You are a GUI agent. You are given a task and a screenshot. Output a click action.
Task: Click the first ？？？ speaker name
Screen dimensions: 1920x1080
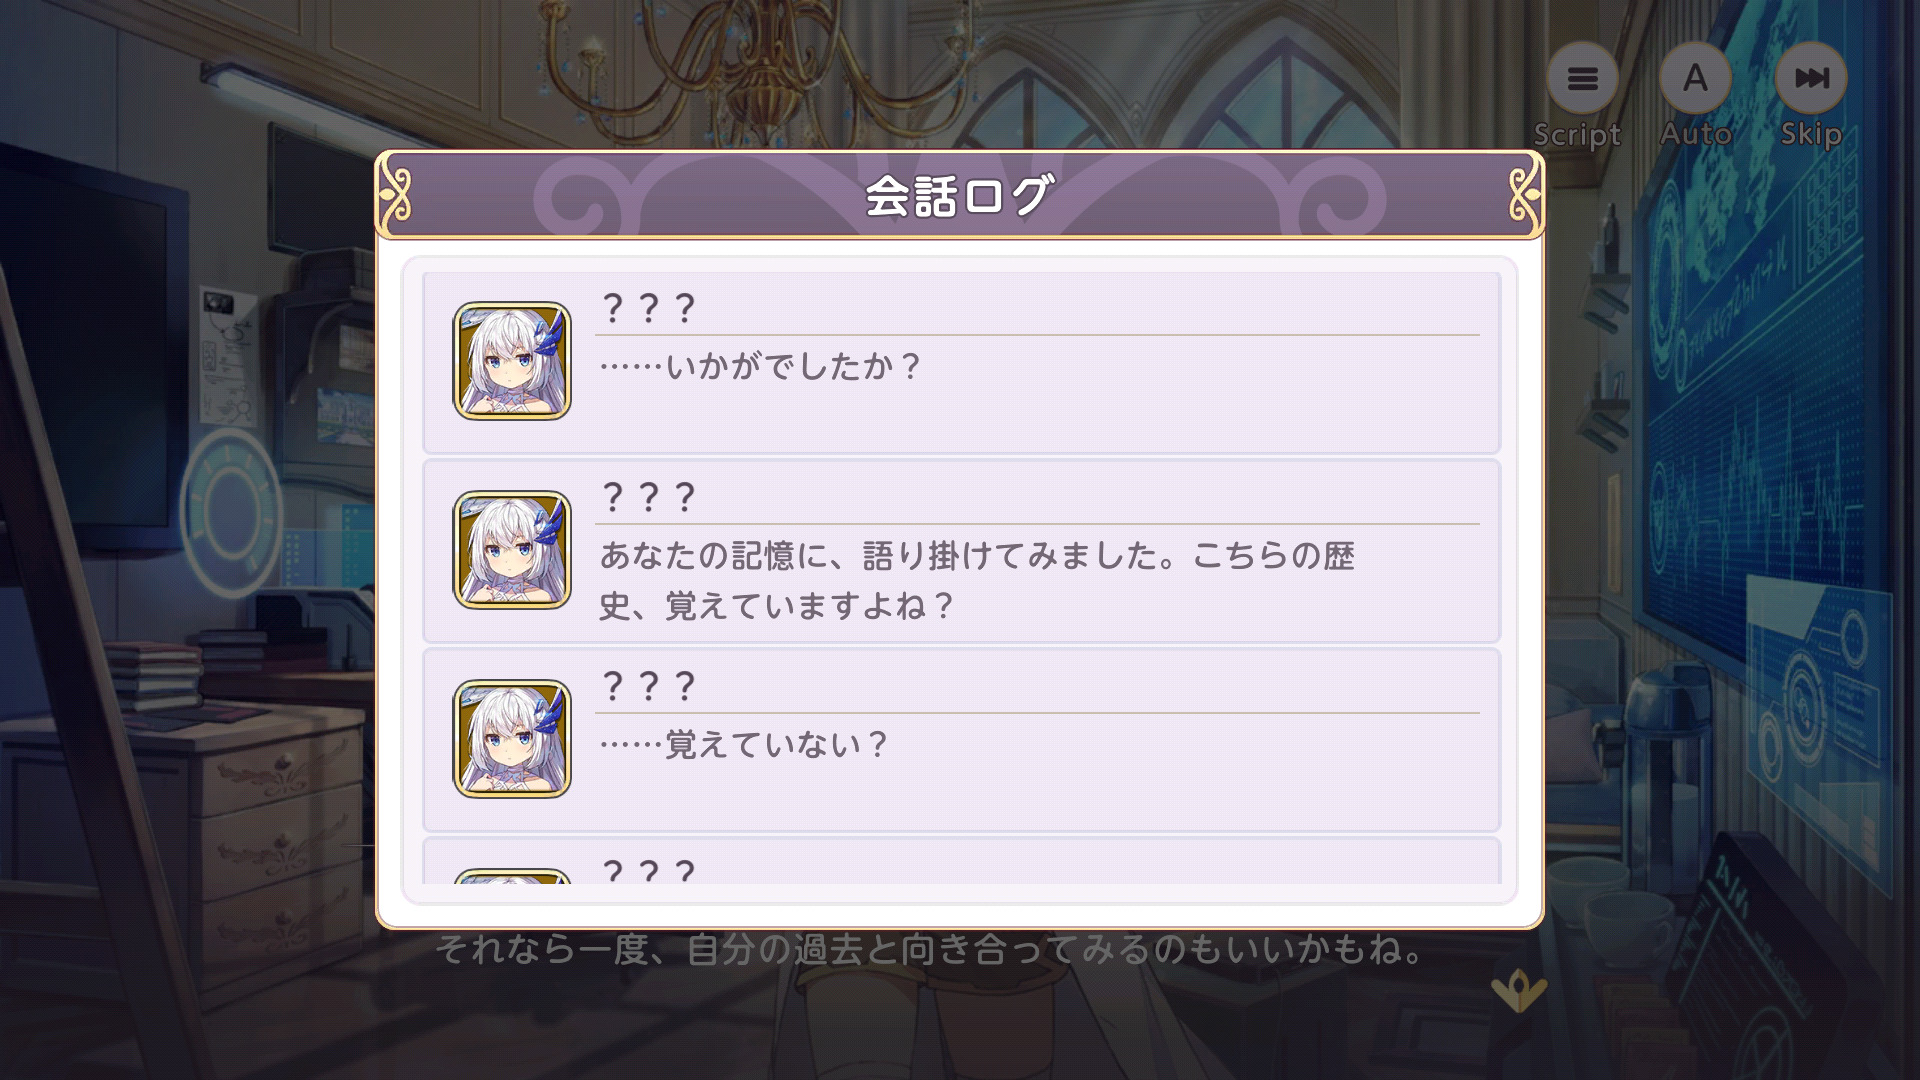tap(649, 309)
